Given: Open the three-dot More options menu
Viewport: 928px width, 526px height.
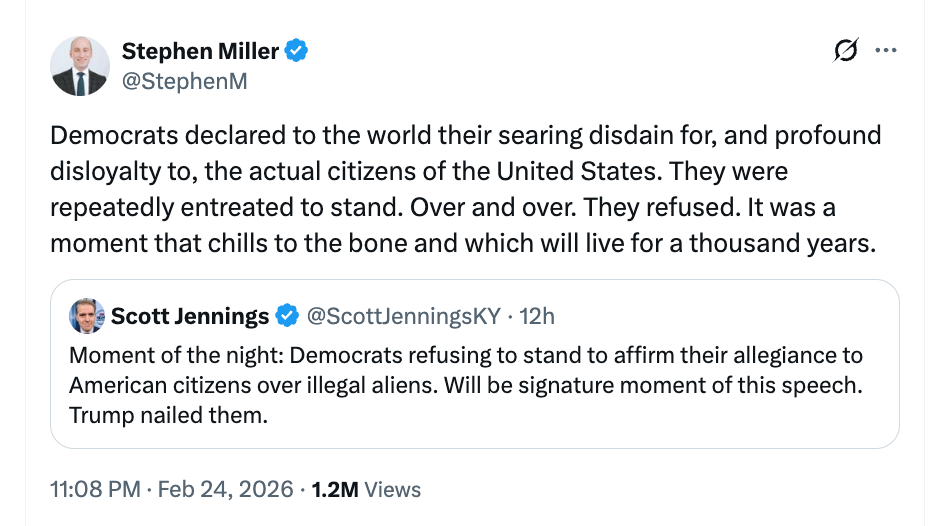Looking at the screenshot, I should pos(886,50).
